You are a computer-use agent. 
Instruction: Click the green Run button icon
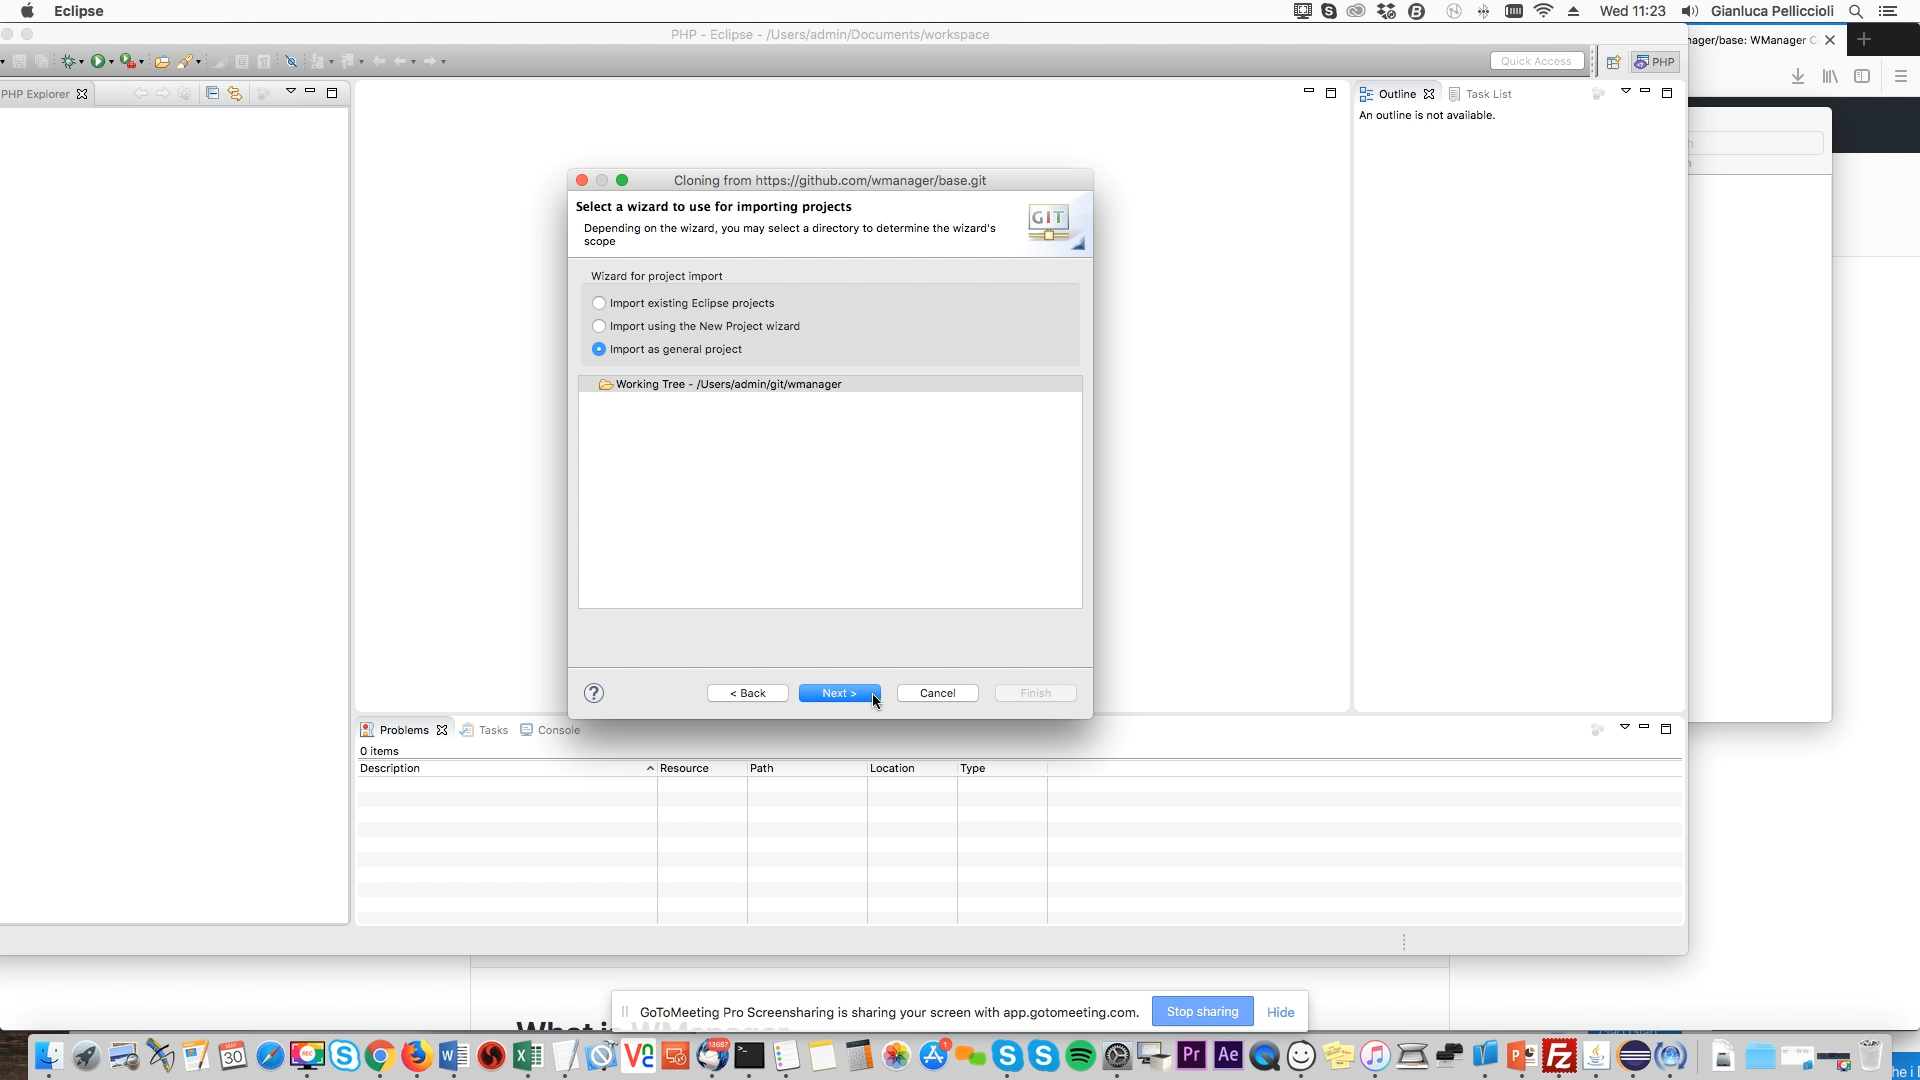(x=97, y=61)
